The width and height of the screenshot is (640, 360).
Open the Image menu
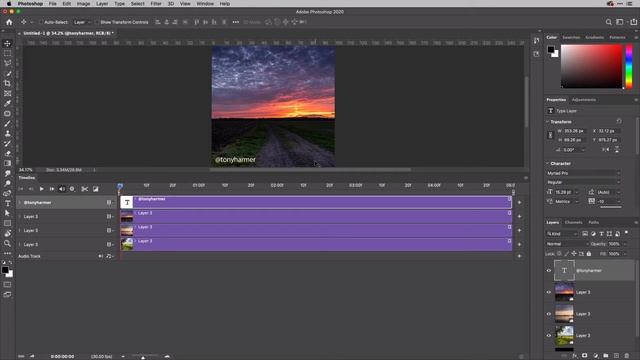point(83,4)
